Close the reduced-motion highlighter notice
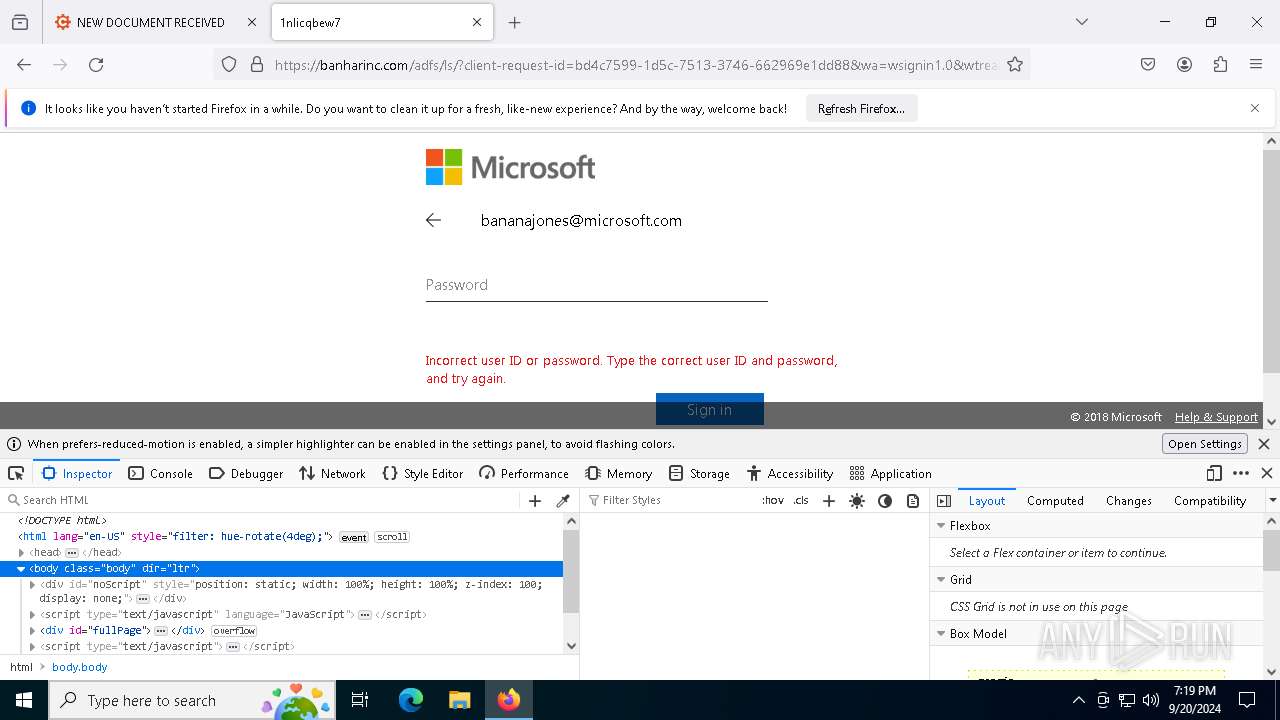Screen dimensions: 1280x720 (x=1264, y=444)
